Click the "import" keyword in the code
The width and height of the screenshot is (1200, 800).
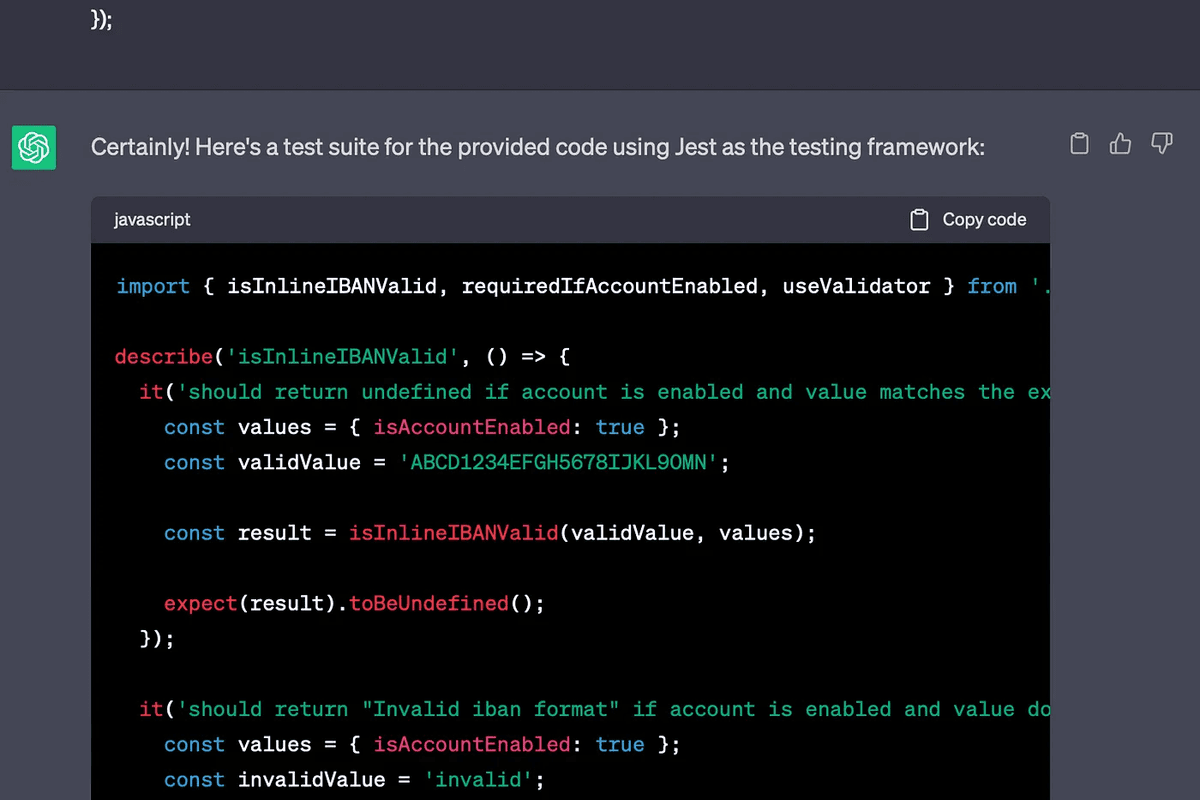(153, 286)
